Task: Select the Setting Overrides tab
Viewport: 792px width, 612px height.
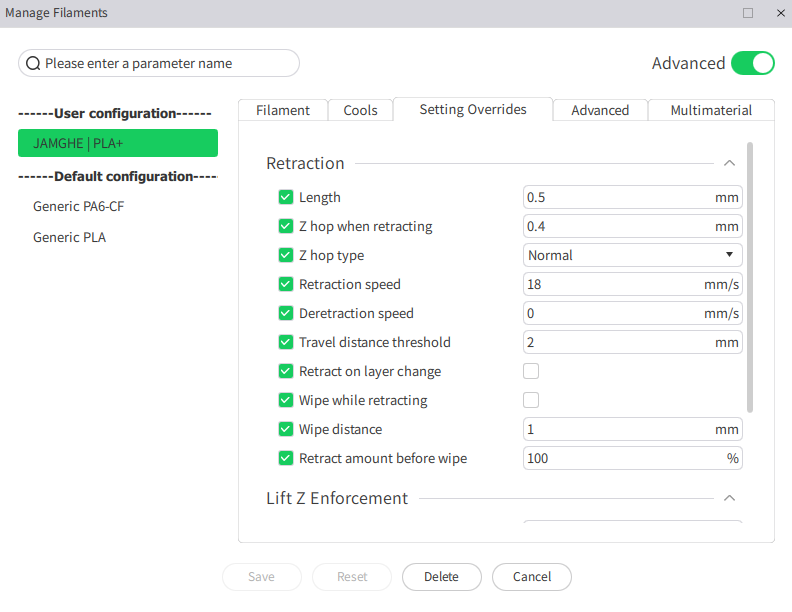Action: (x=473, y=109)
